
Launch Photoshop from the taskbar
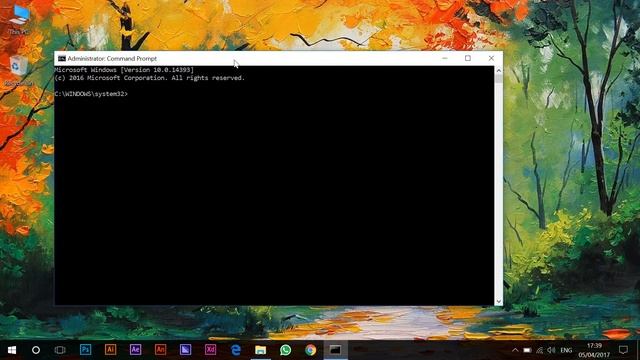[85, 350]
